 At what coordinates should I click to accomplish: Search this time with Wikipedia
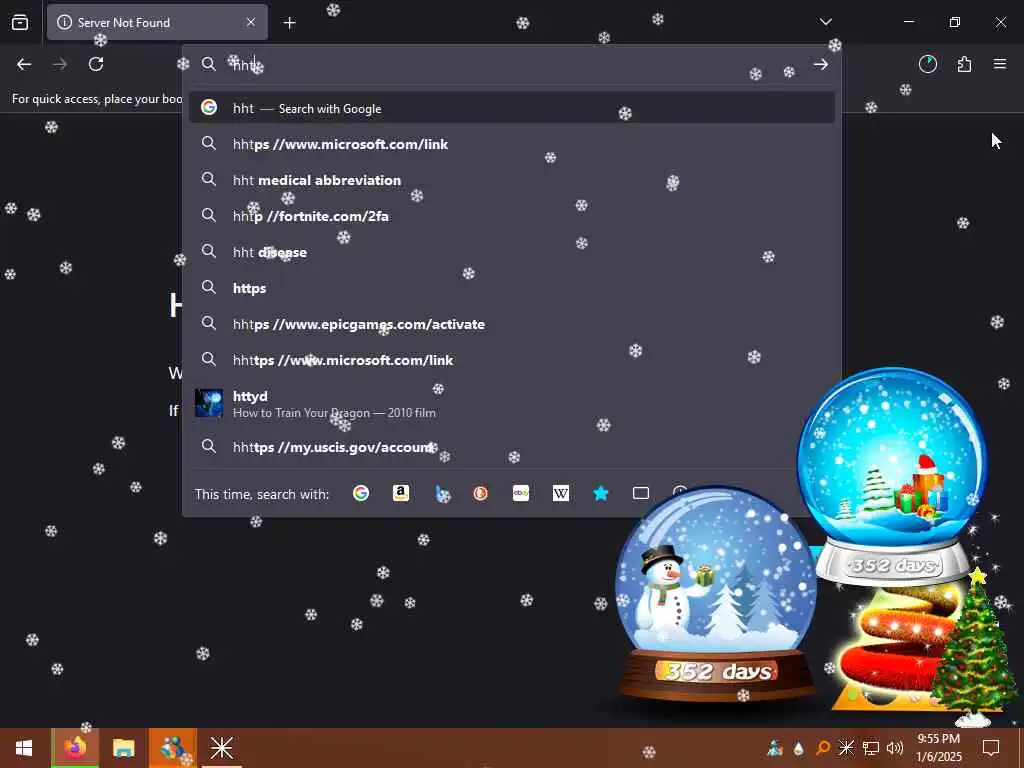point(560,493)
